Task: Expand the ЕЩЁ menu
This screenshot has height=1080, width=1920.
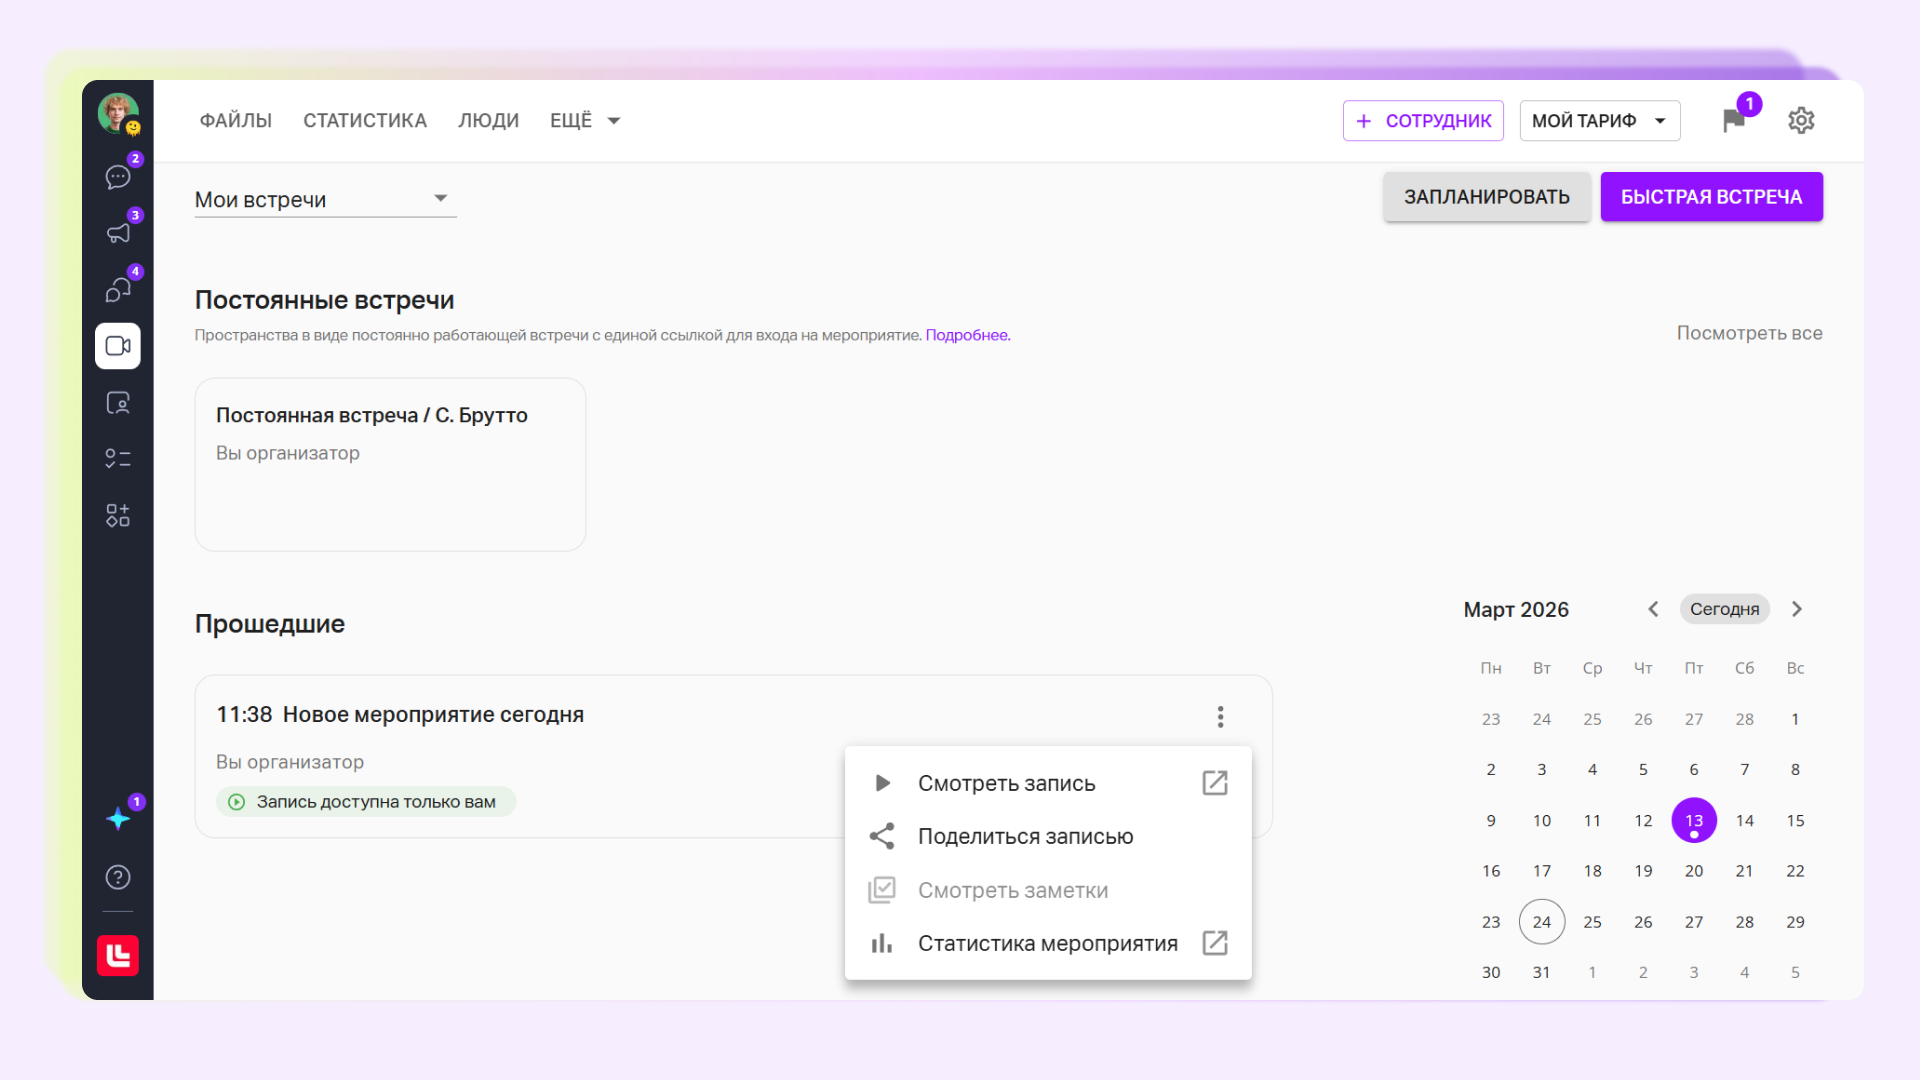Action: [585, 121]
